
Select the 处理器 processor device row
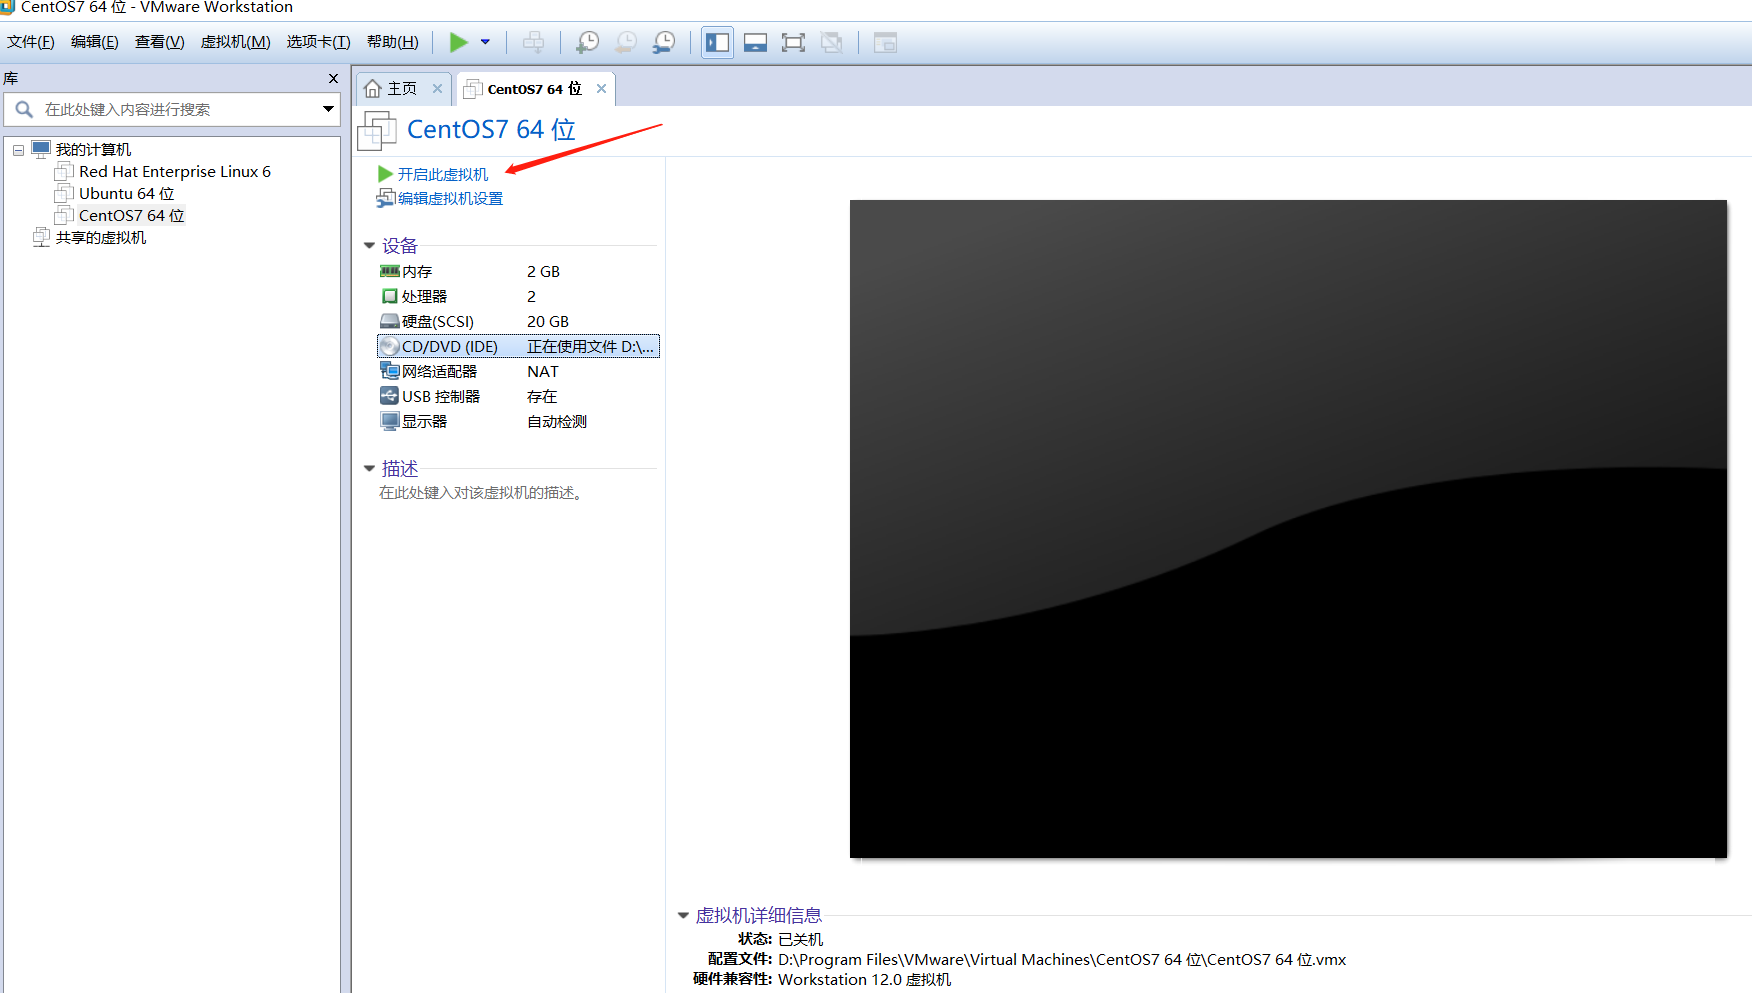point(518,297)
